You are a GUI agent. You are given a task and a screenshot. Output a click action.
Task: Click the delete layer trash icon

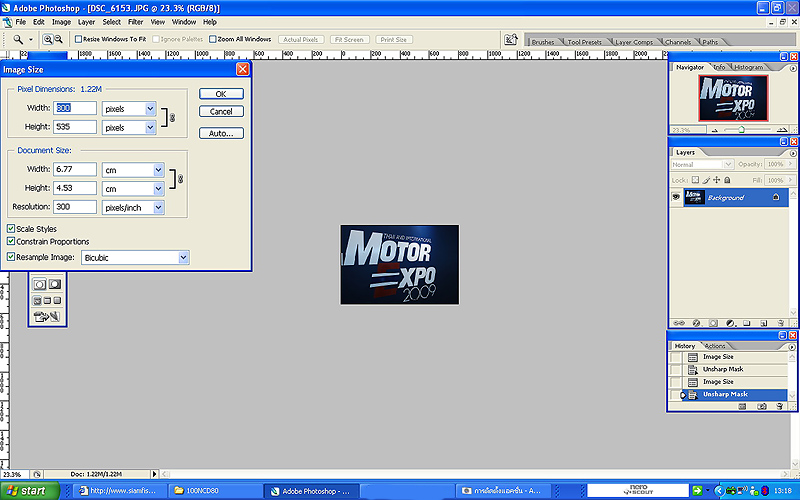pos(780,323)
